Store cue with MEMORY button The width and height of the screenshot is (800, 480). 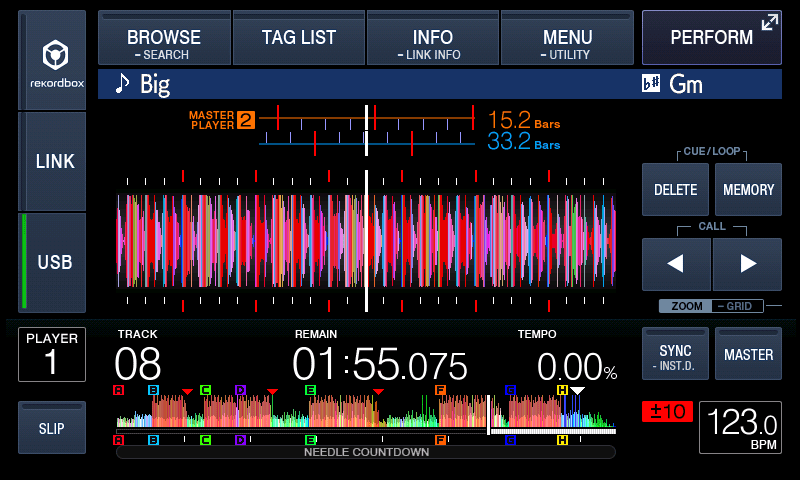pos(748,190)
